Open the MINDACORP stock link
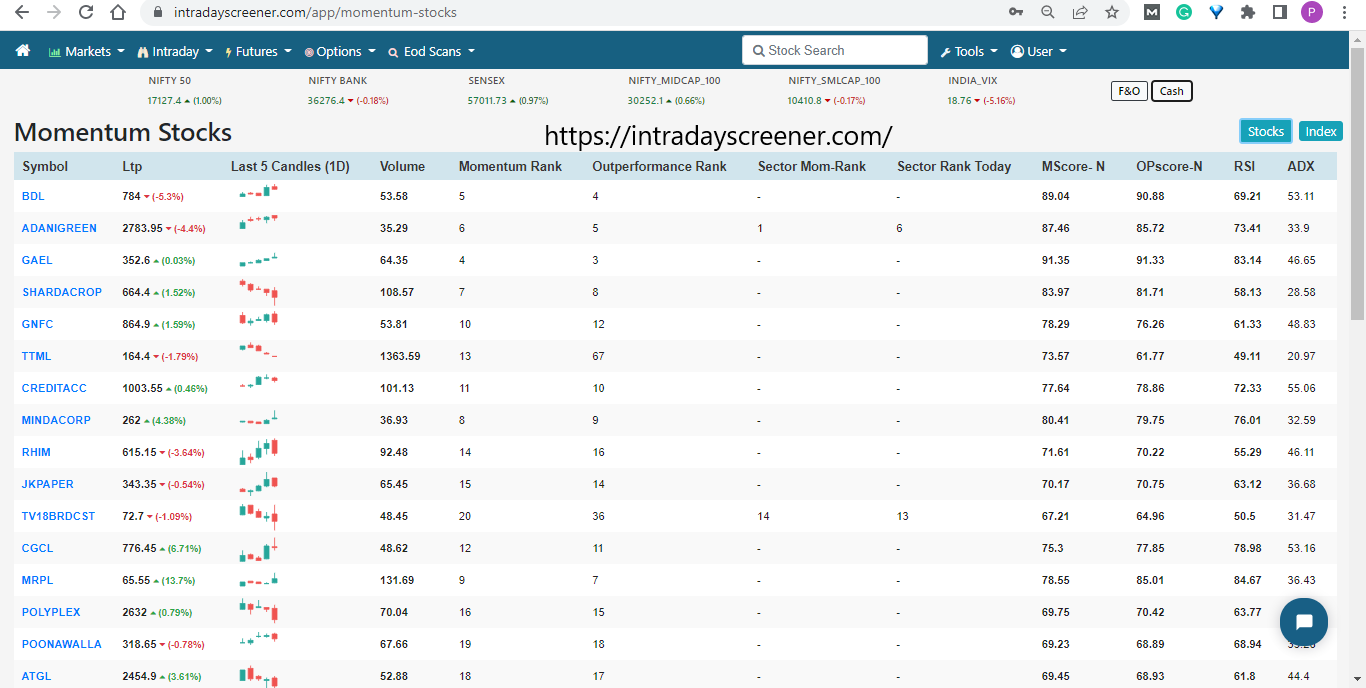 [x=56, y=420]
